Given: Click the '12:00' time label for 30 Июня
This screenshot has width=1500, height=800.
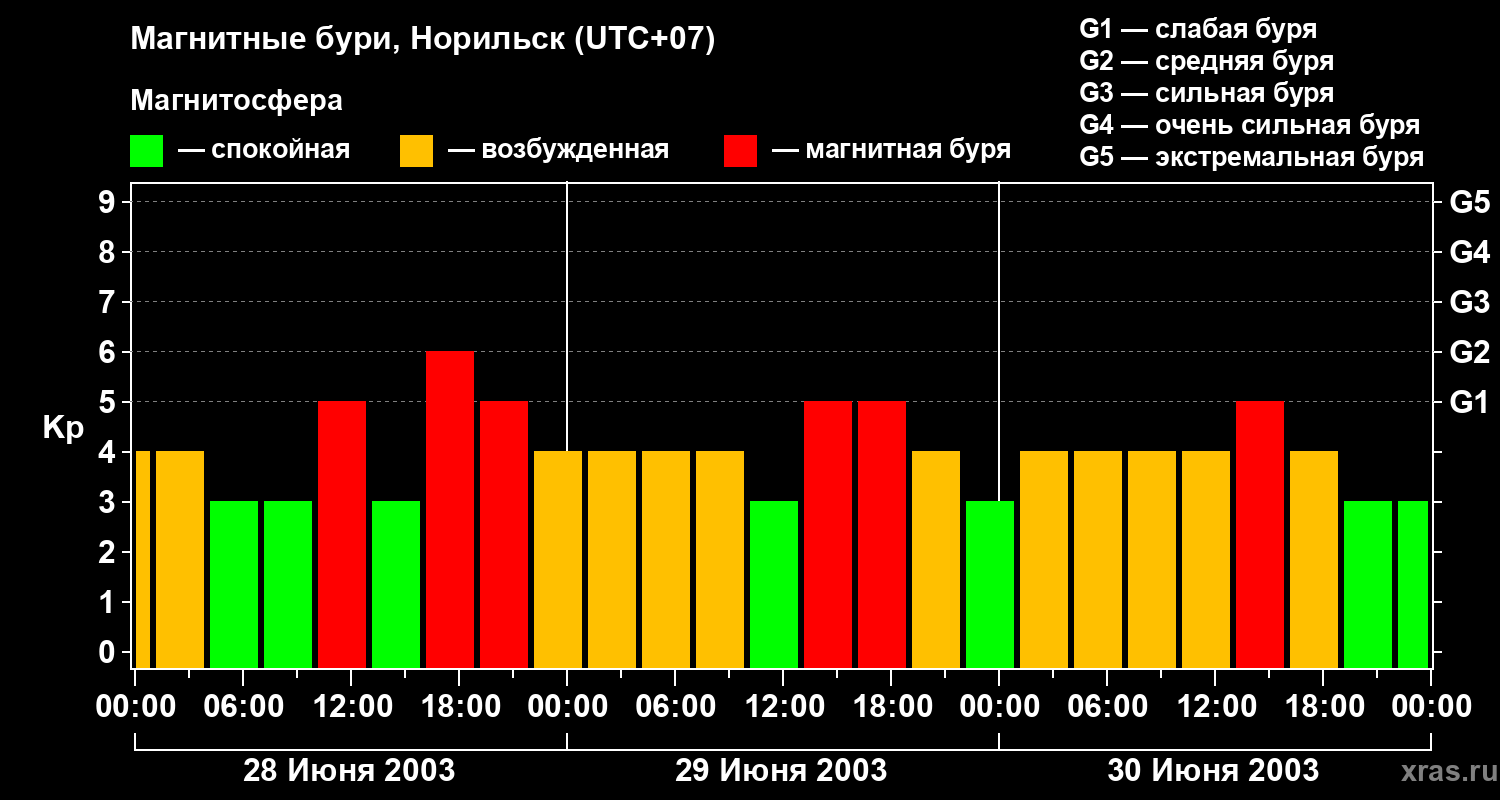Looking at the screenshot, I should tap(1215, 706).
